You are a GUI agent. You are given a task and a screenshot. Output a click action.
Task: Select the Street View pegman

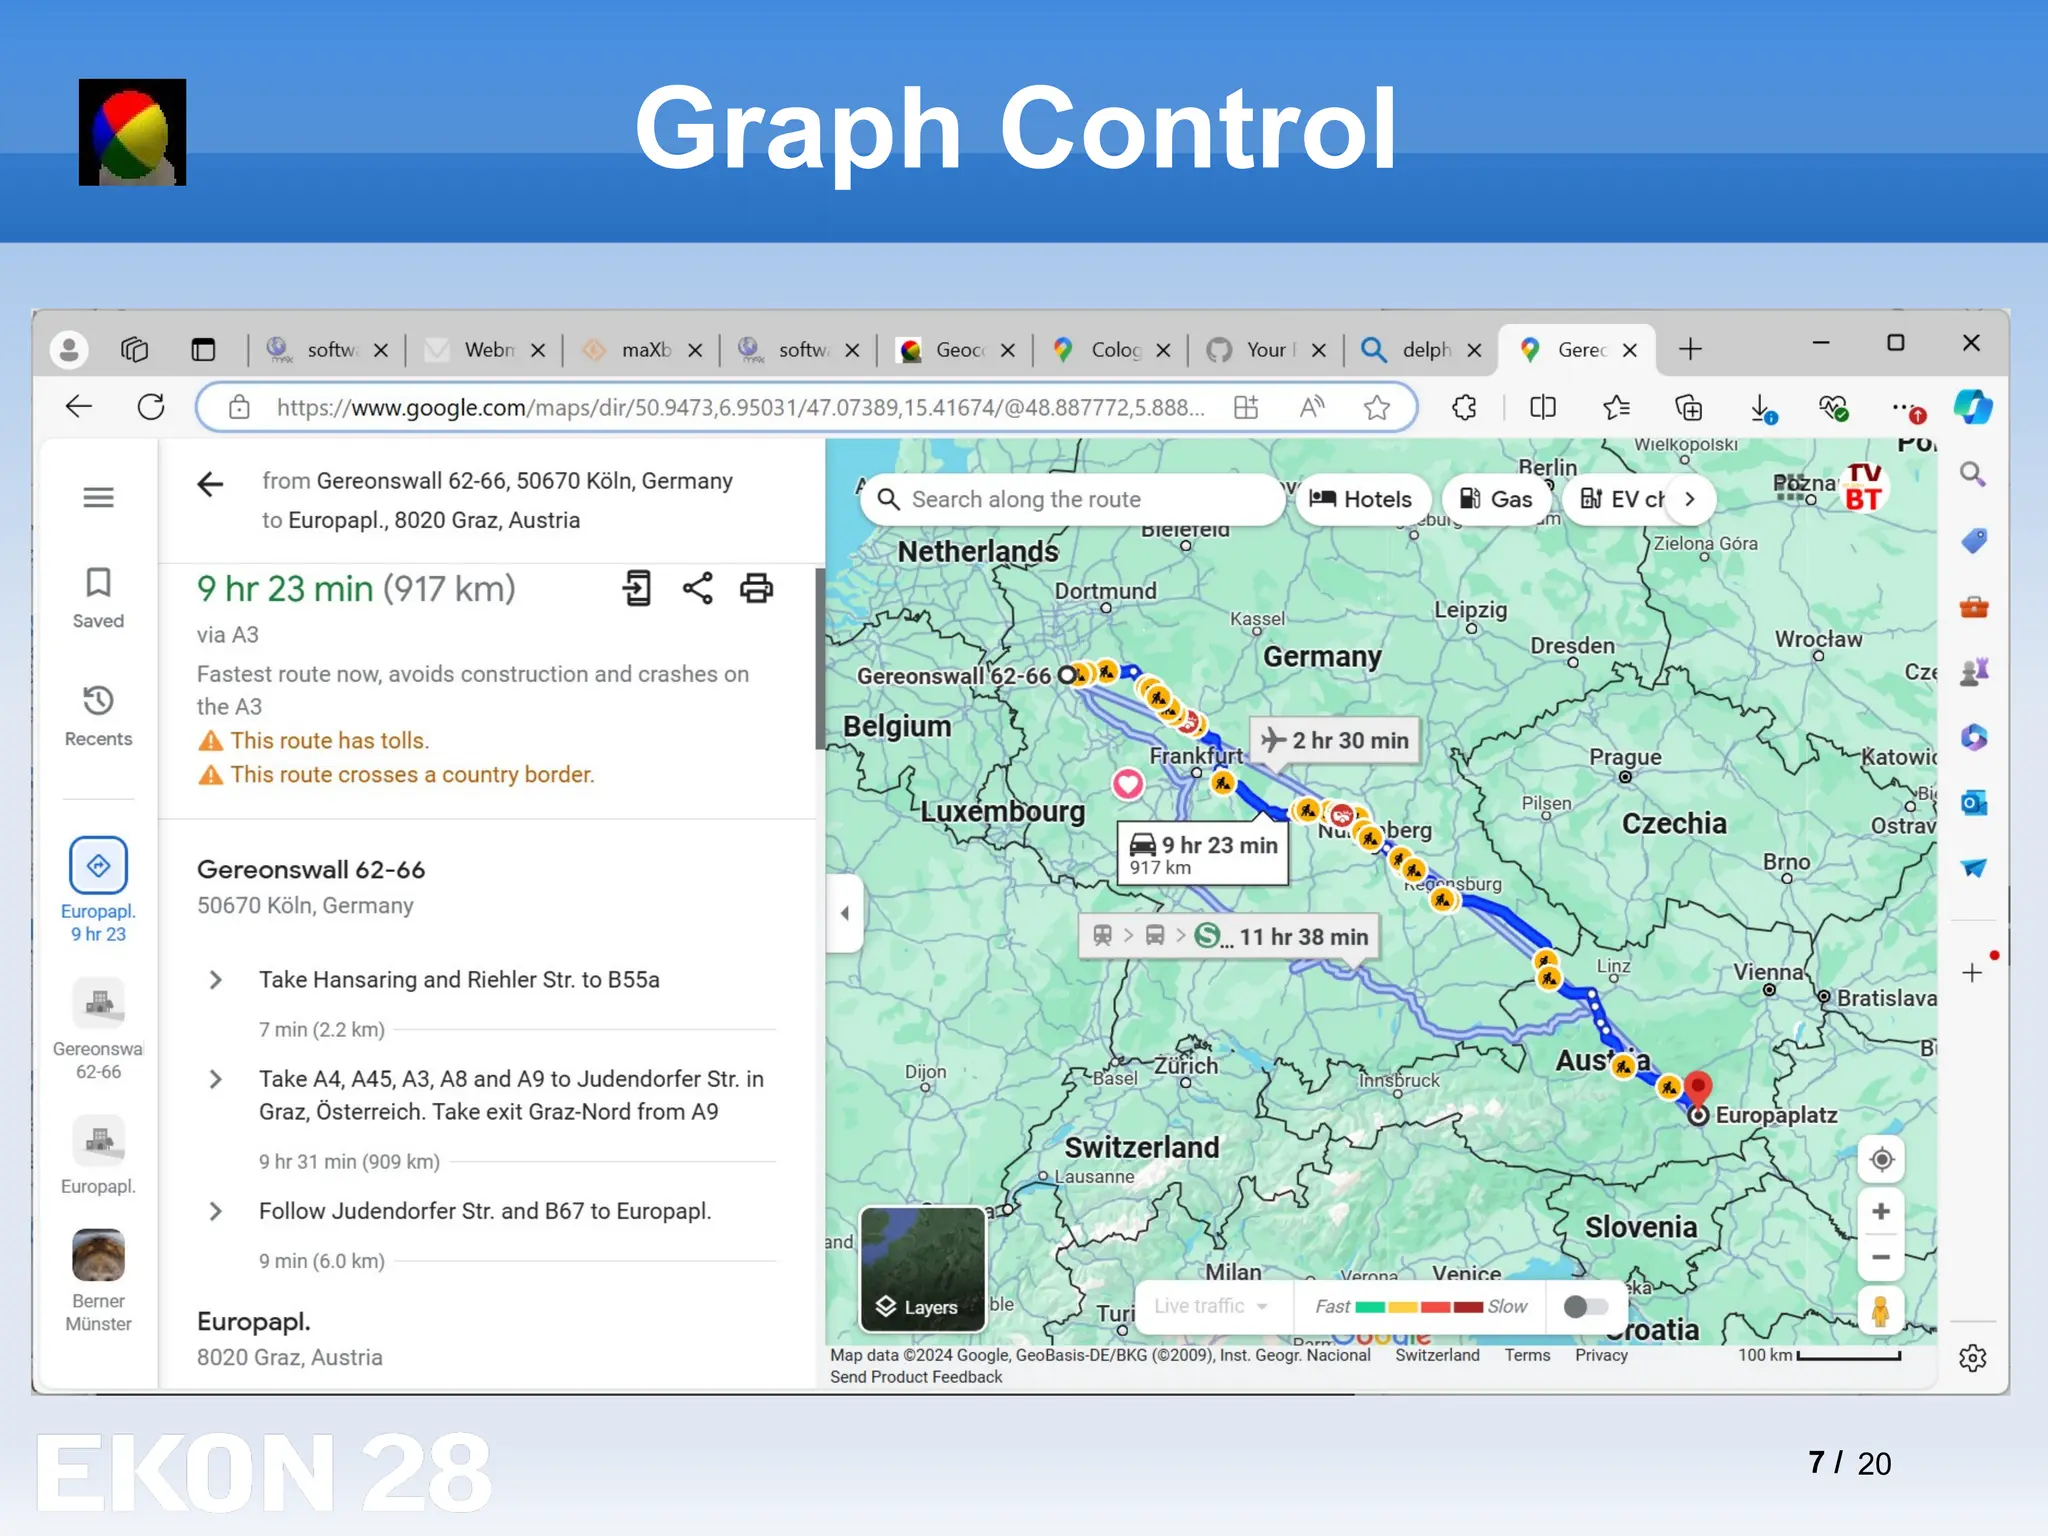pos(1881,1311)
